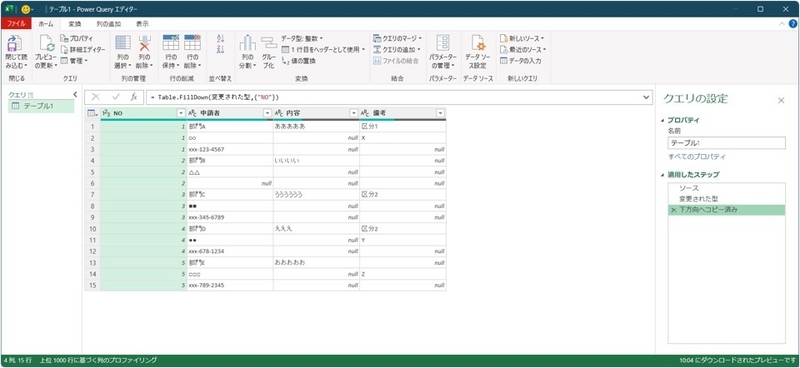The image size is (800, 368).
Task: Click cell xxx-789-2345 in row 15
Action: pyautogui.click(x=230, y=285)
